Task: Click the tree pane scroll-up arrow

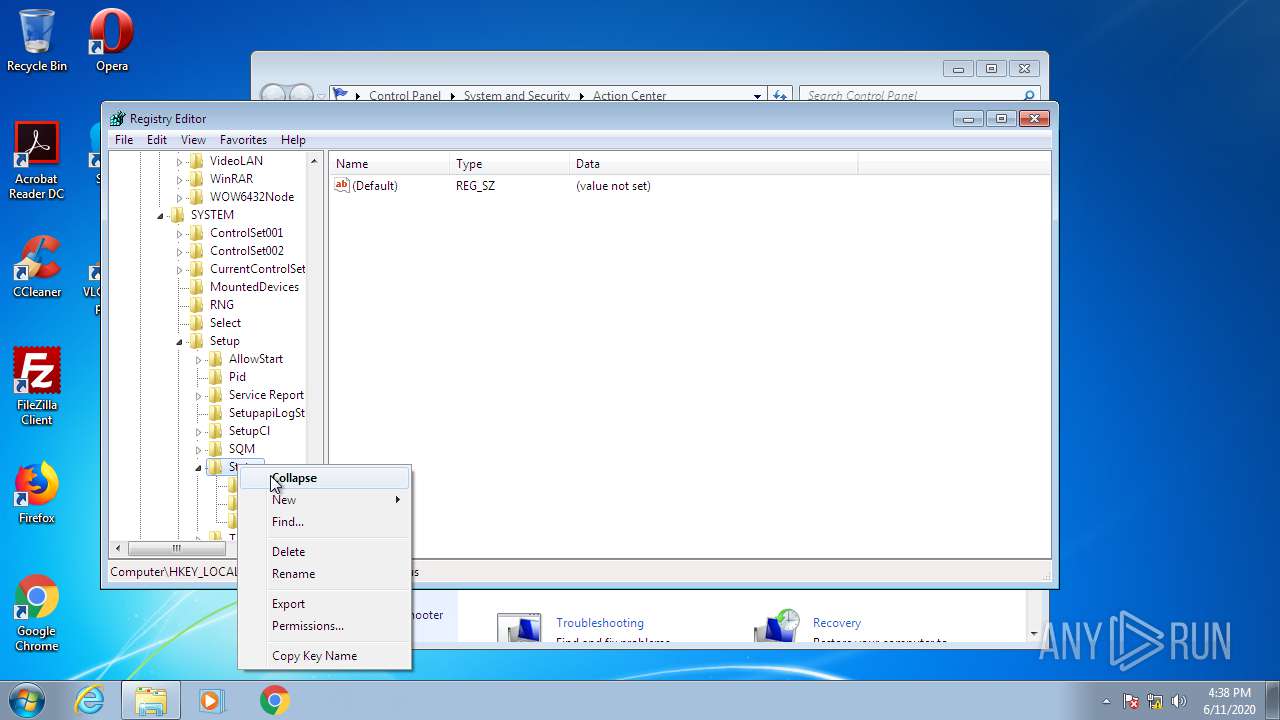Action: click(x=315, y=161)
